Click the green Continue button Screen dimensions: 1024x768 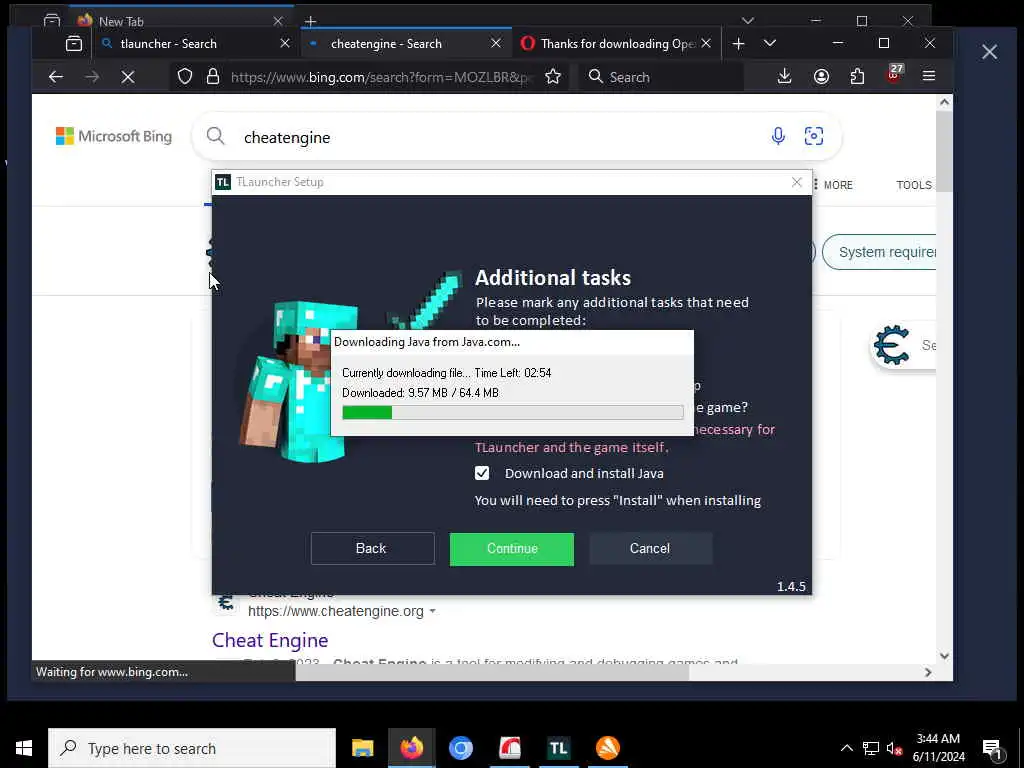(x=512, y=549)
